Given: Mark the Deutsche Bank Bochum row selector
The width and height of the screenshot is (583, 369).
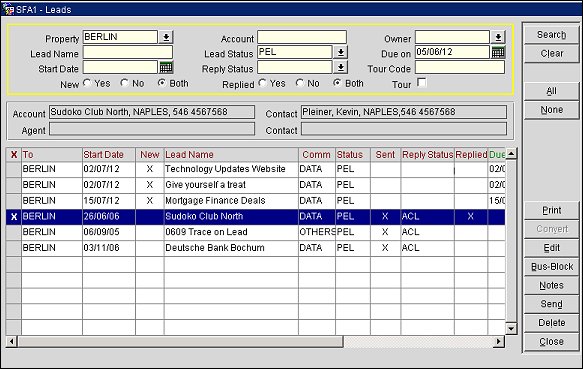Looking at the screenshot, I should (x=14, y=248).
